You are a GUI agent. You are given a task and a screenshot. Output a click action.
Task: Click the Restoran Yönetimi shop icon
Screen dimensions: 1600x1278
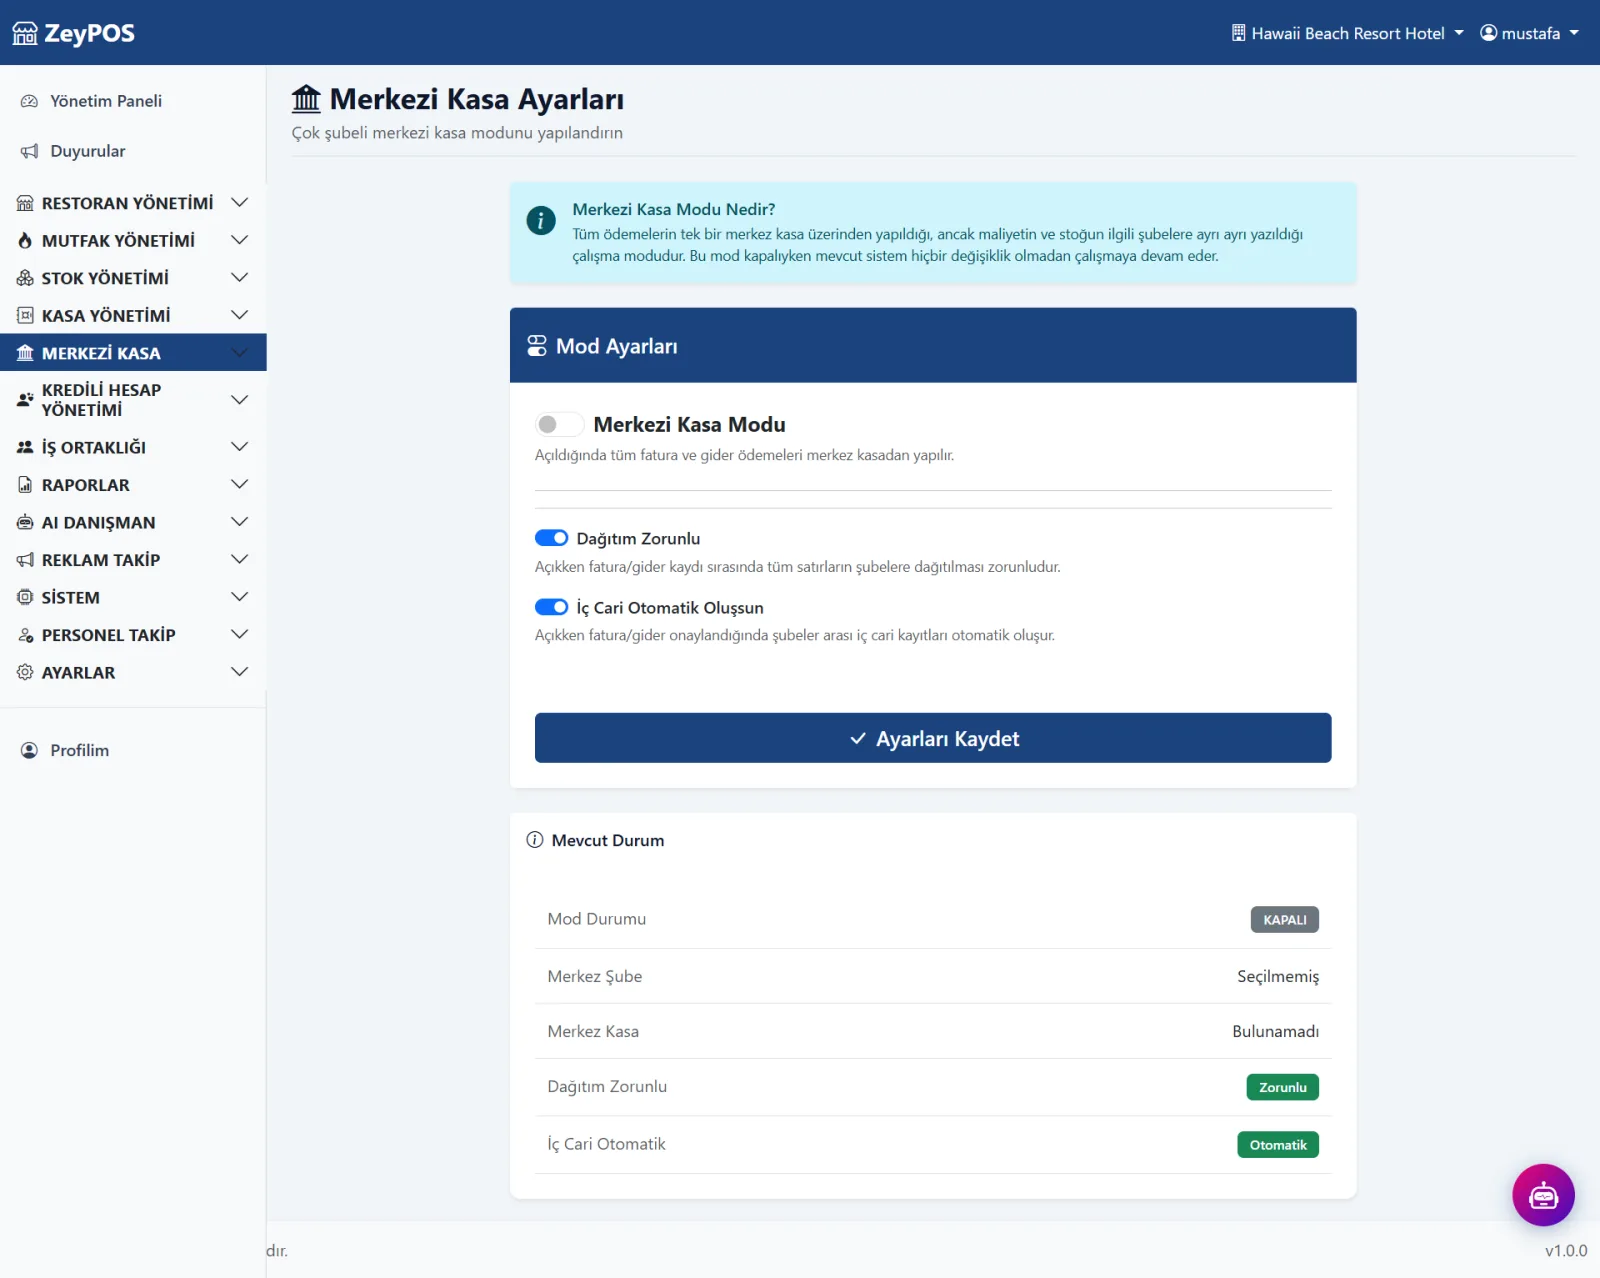click(25, 203)
